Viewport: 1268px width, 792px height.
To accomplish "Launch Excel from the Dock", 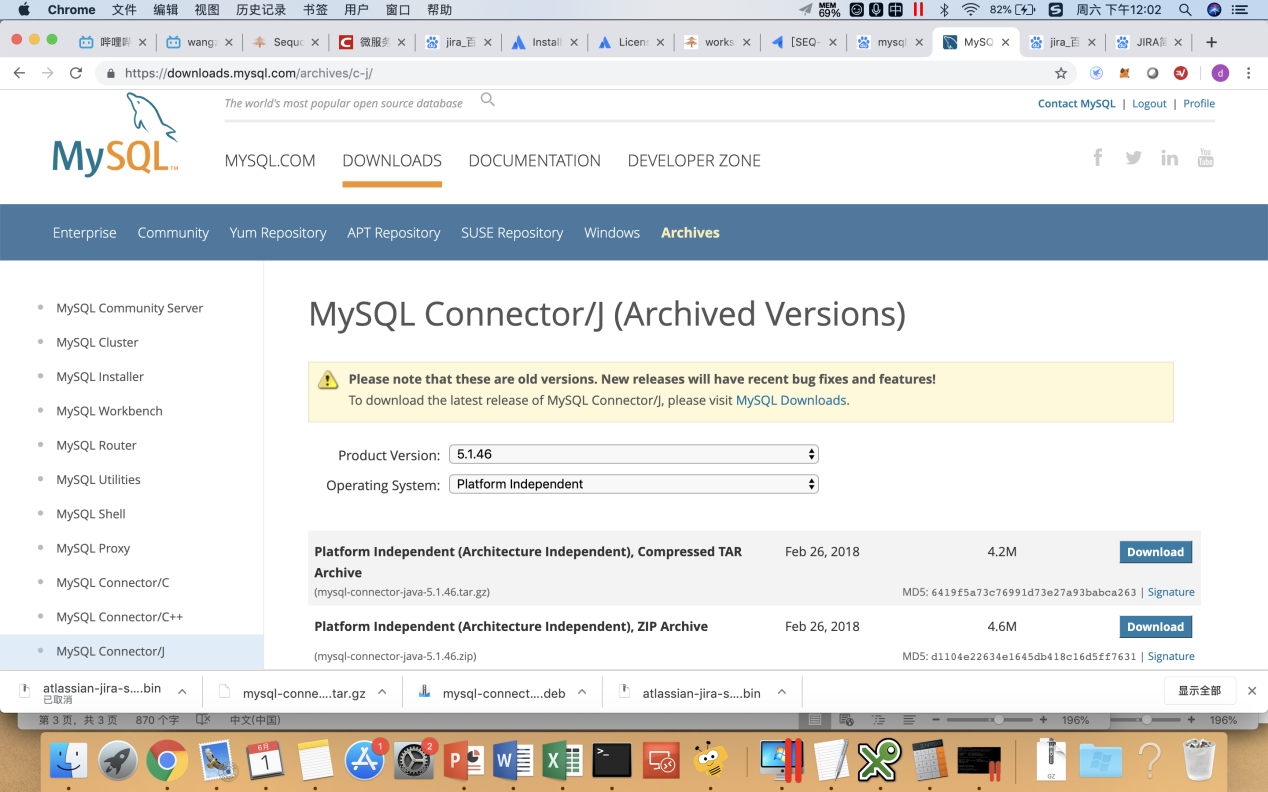I will 562,762.
